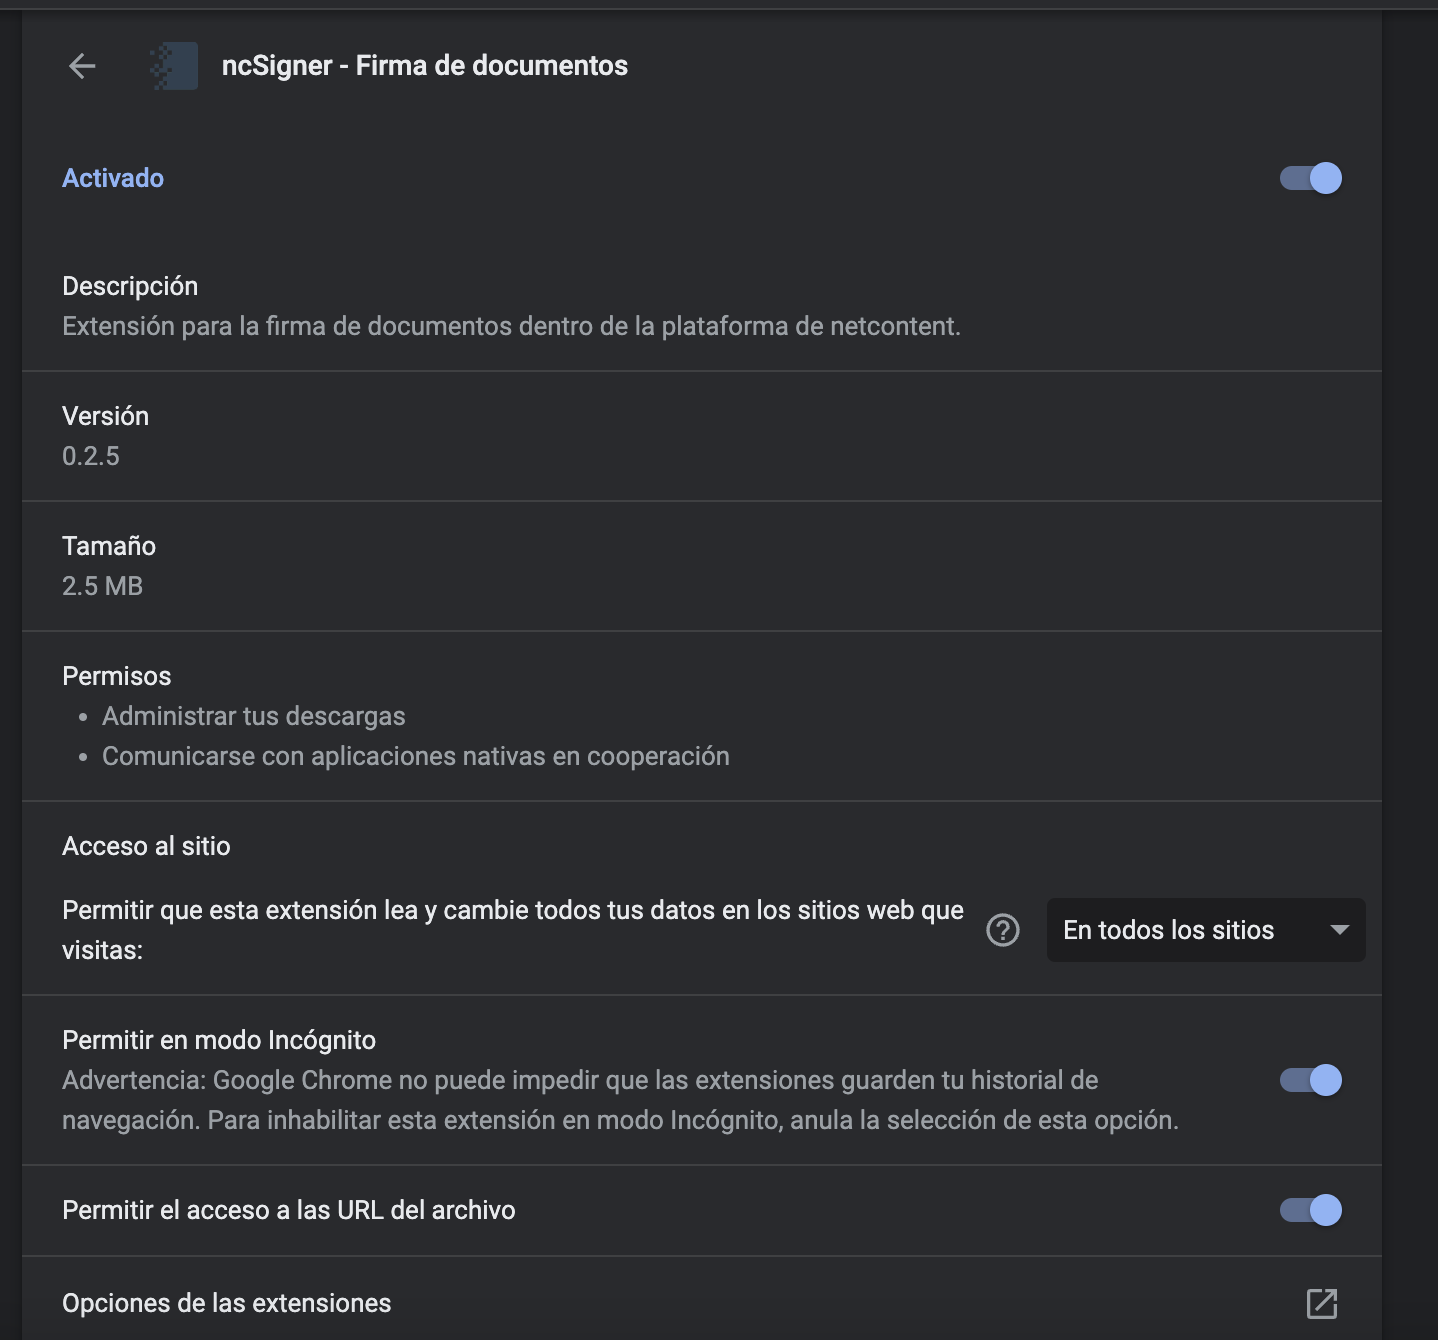Click the 'Tamaño' 2.5 MB value
1438x1340 pixels.
pyautogui.click(x=102, y=586)
